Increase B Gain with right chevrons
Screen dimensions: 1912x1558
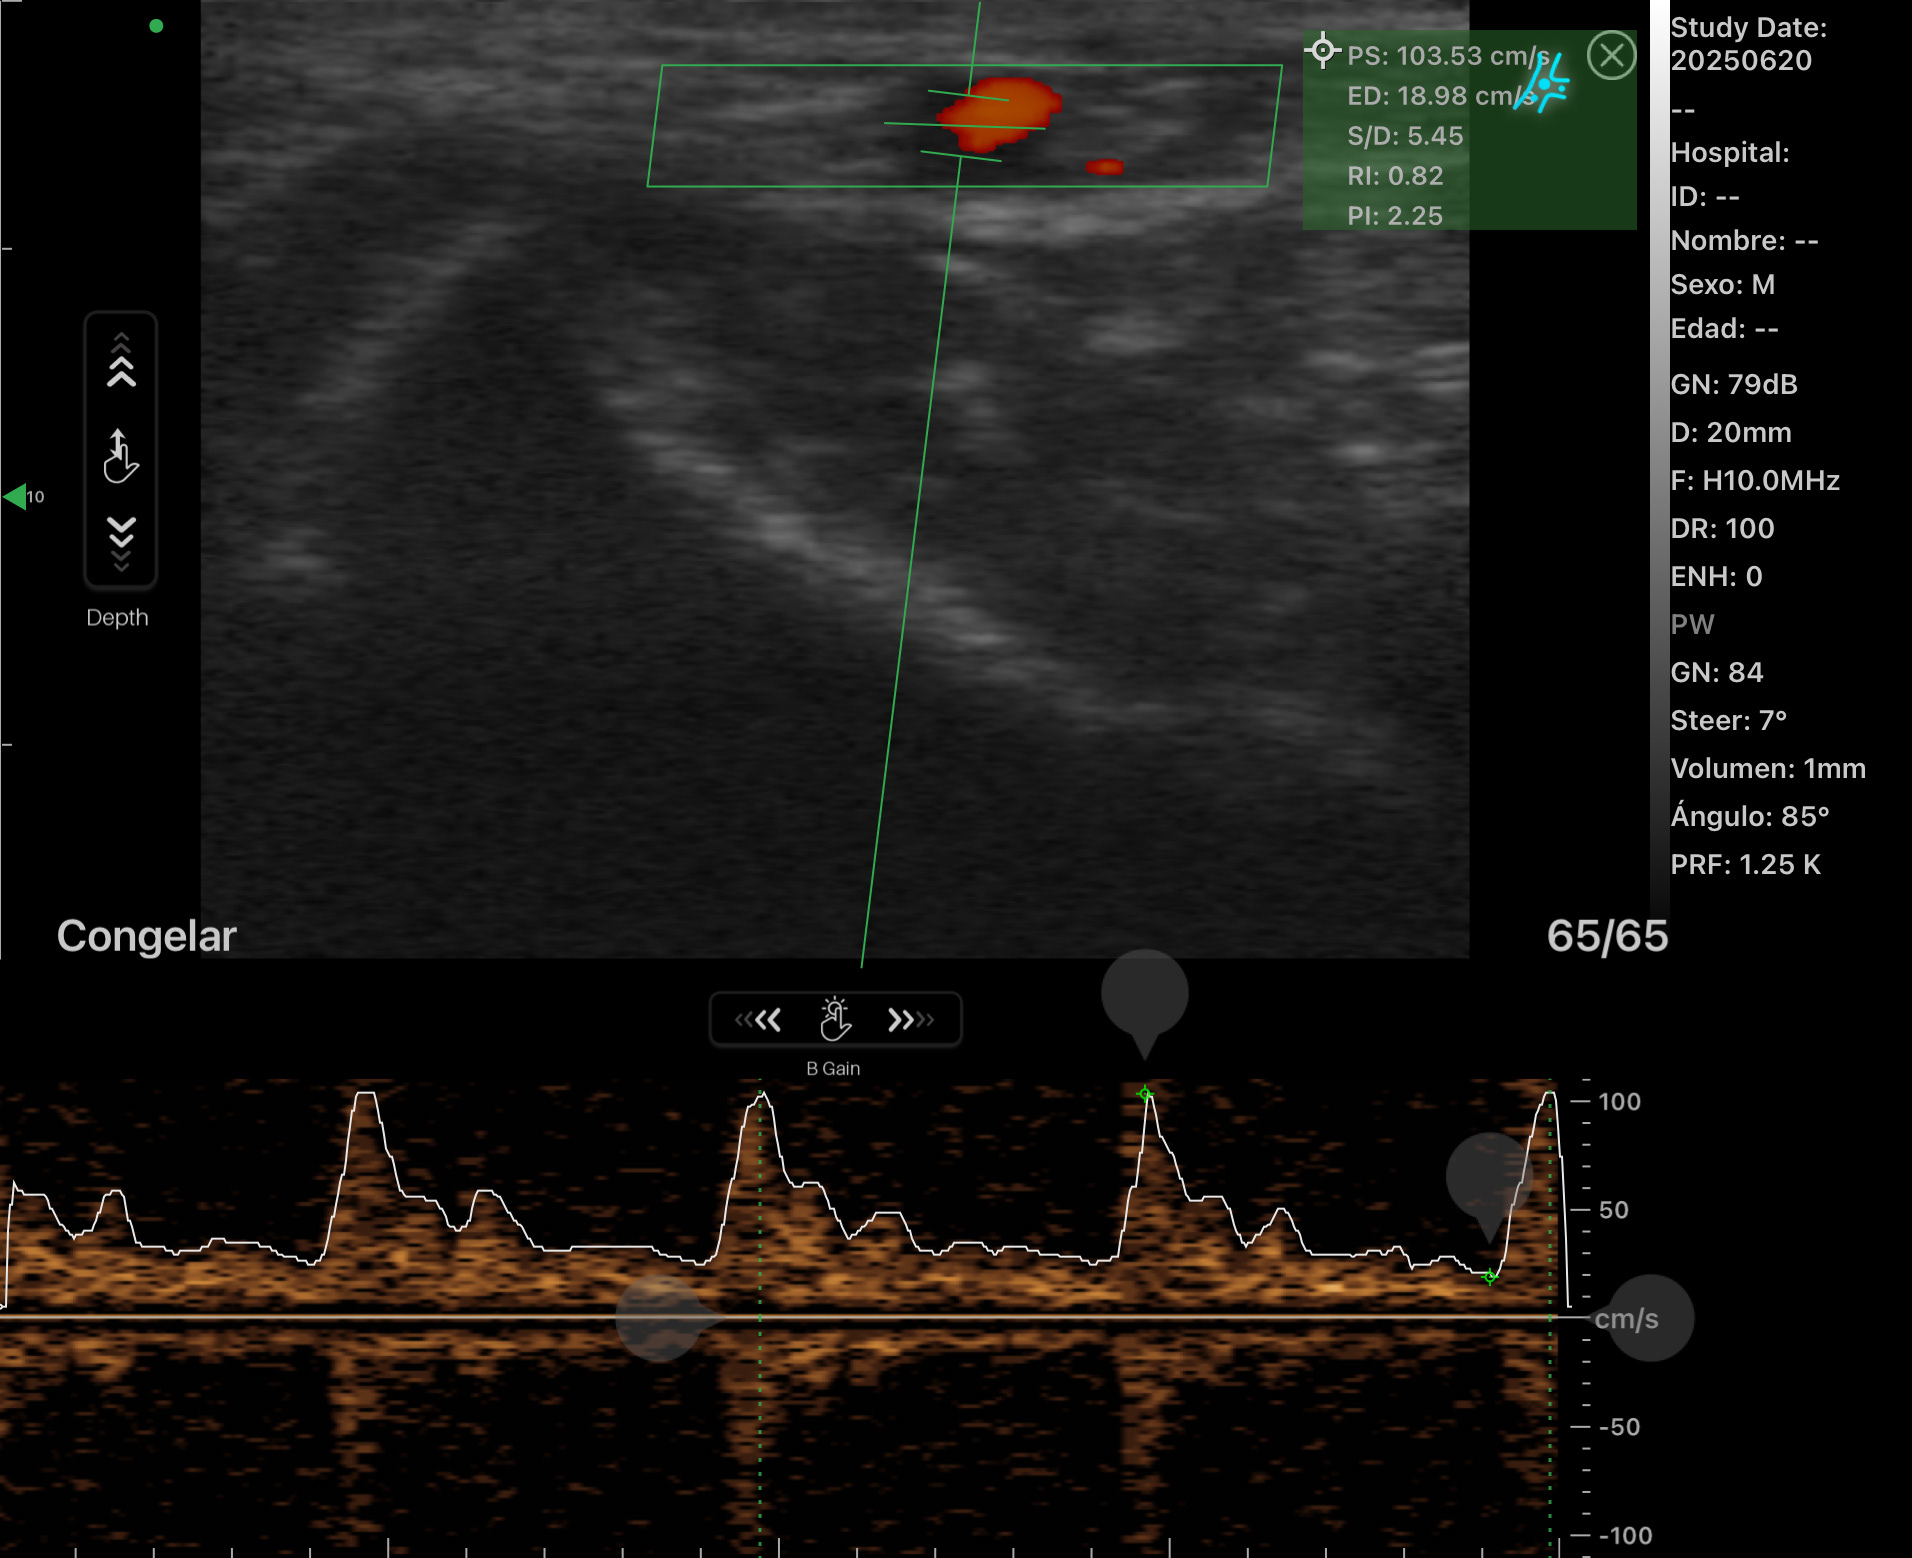click(x=911, y=1020)
